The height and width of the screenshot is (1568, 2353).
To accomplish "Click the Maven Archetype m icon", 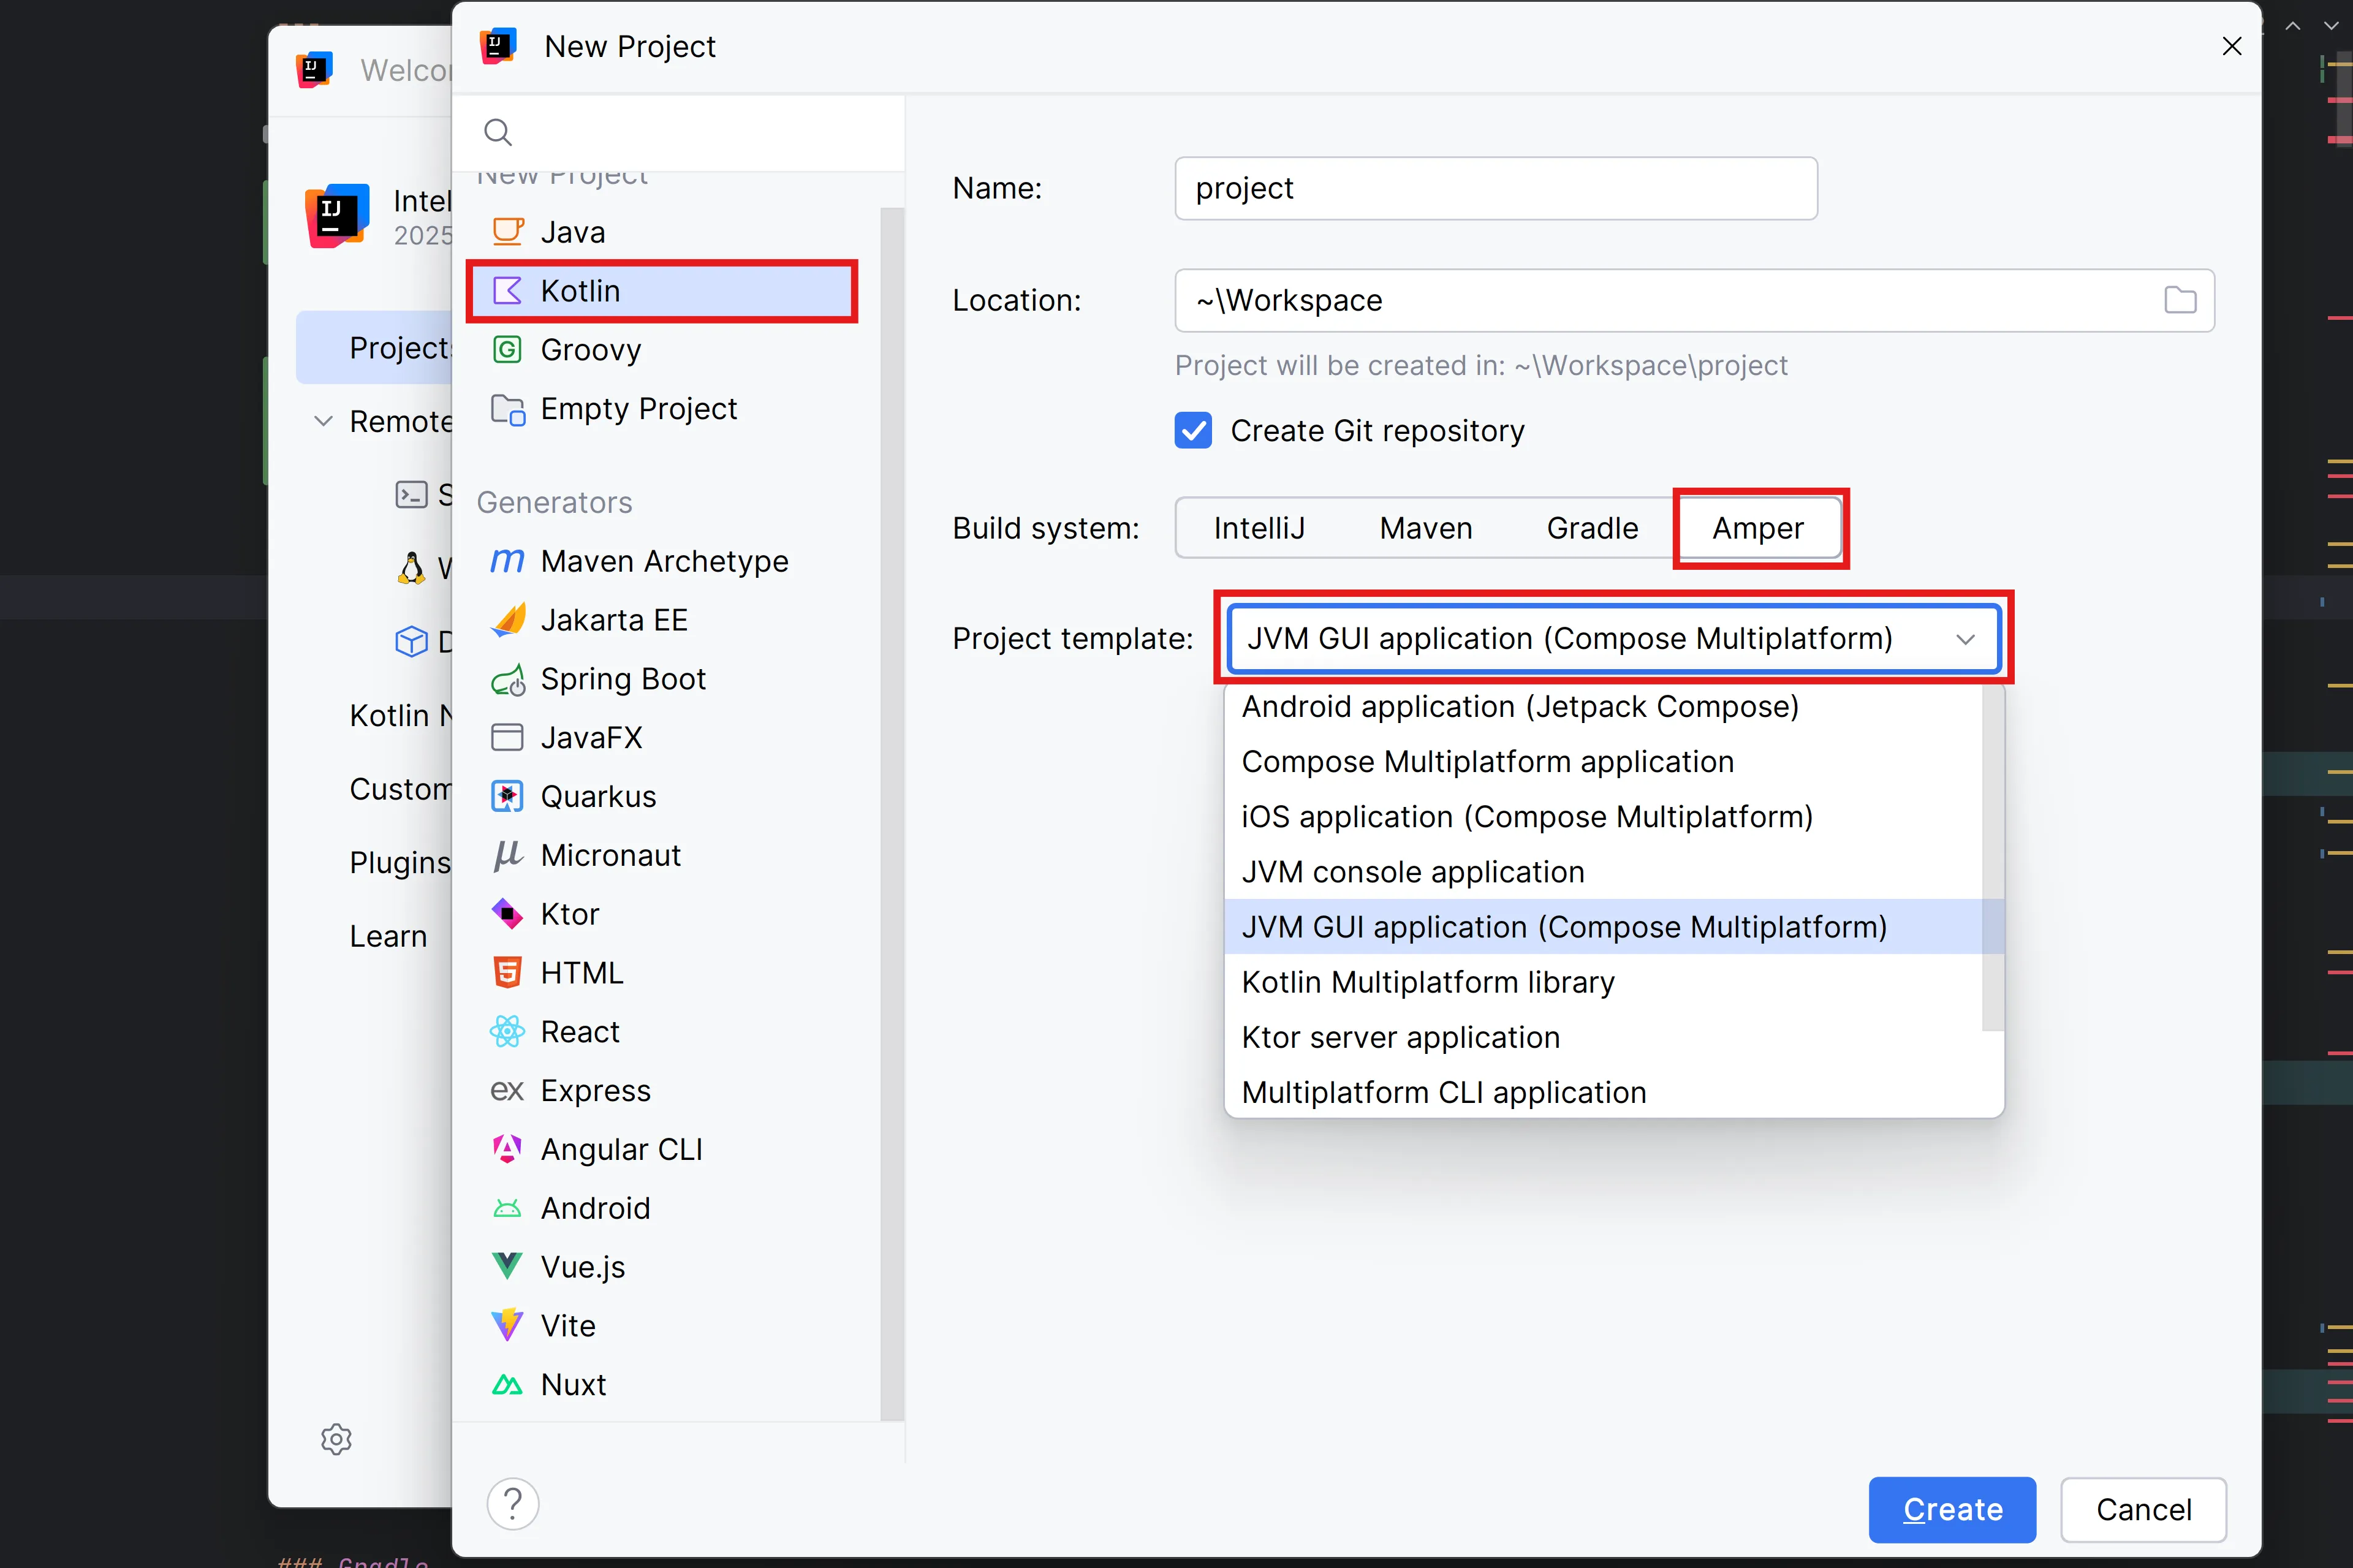I will pyautogui.click(x=508, y=561).
